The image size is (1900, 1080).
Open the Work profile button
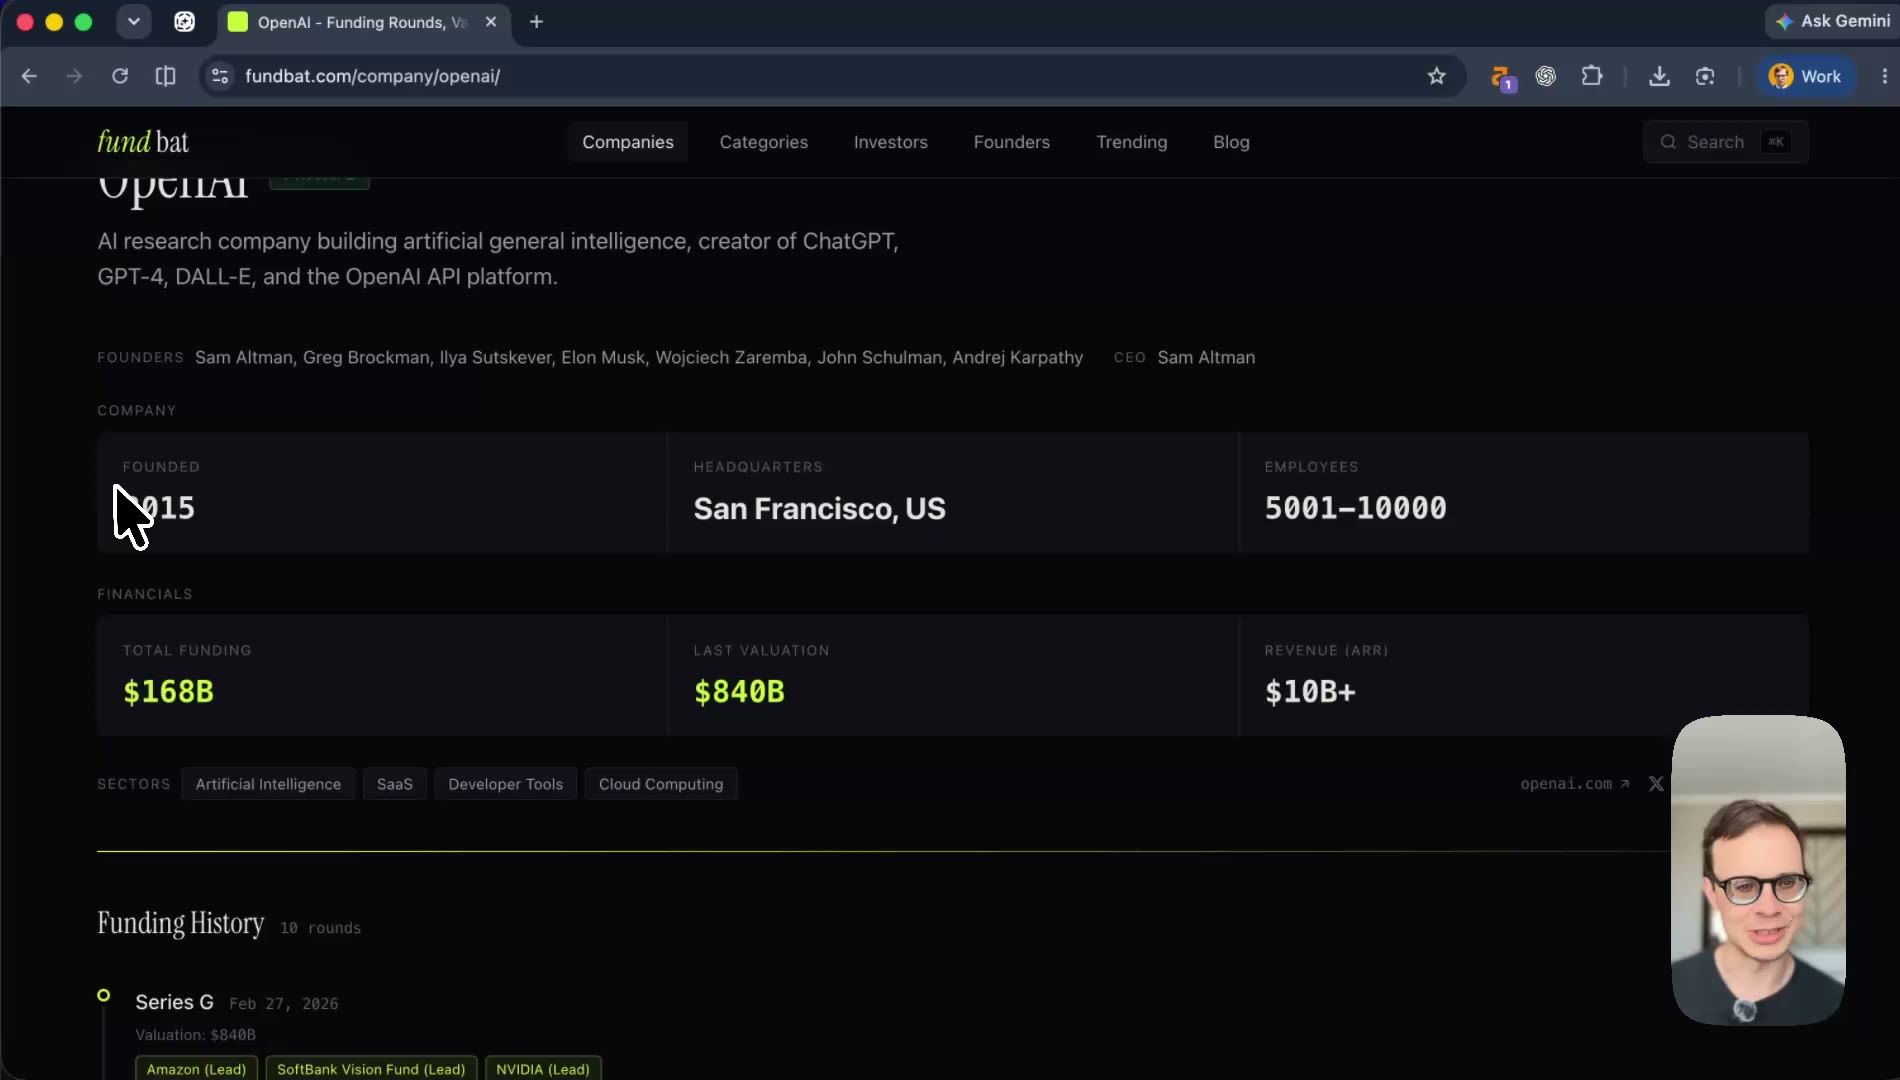point(1806,76)
